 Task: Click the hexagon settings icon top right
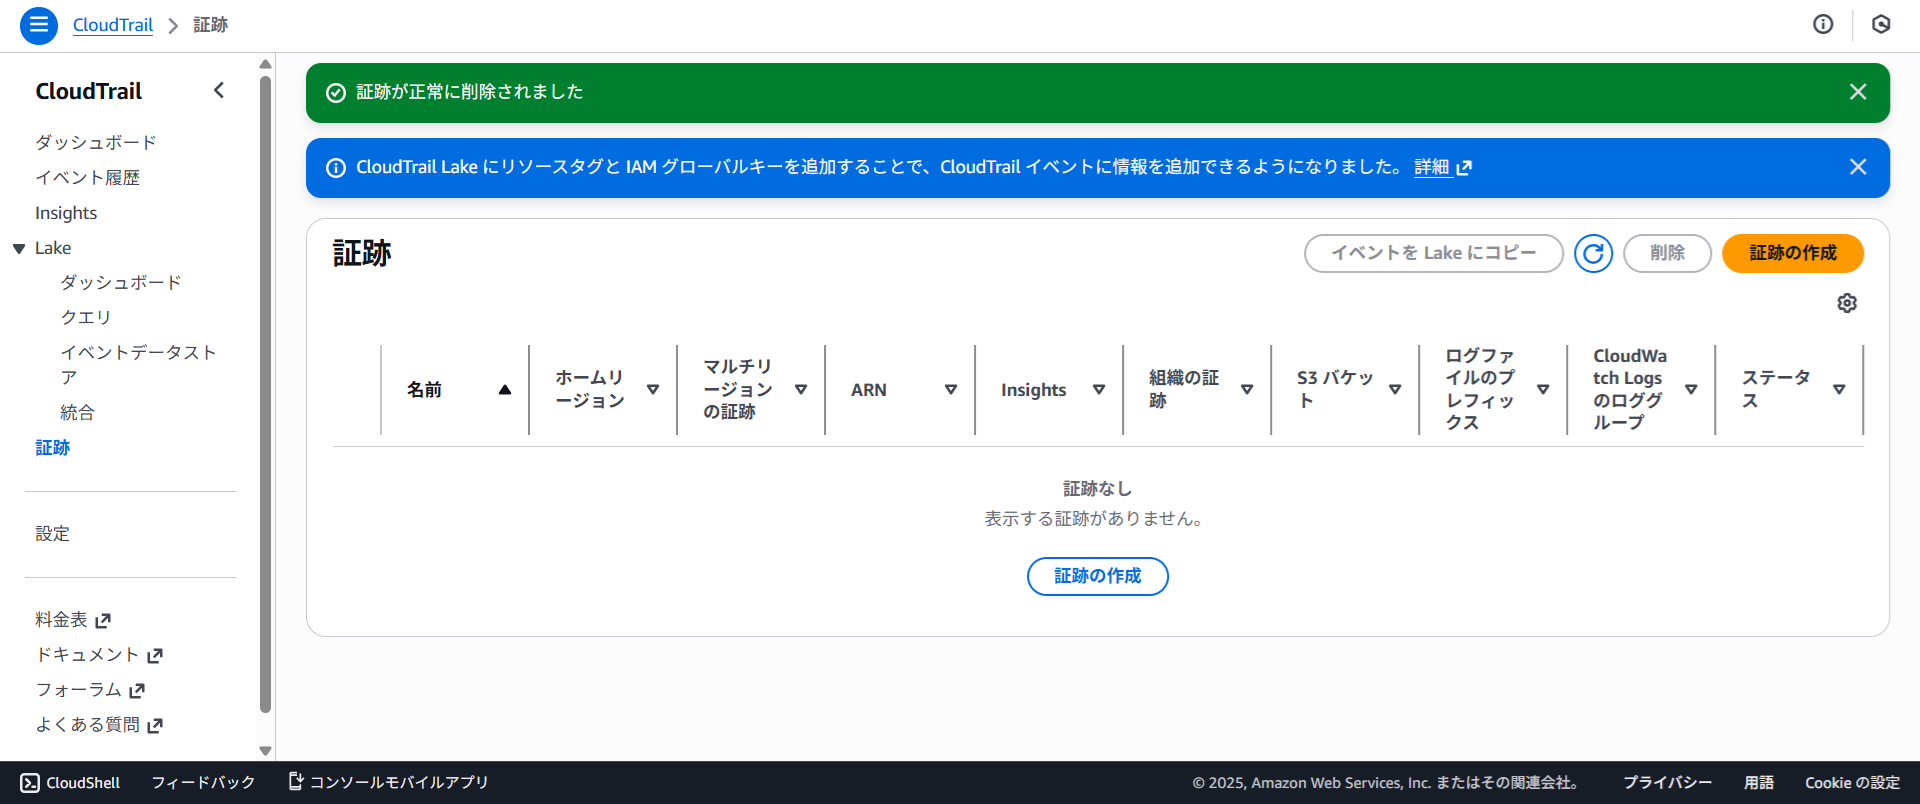(1881, 25)
